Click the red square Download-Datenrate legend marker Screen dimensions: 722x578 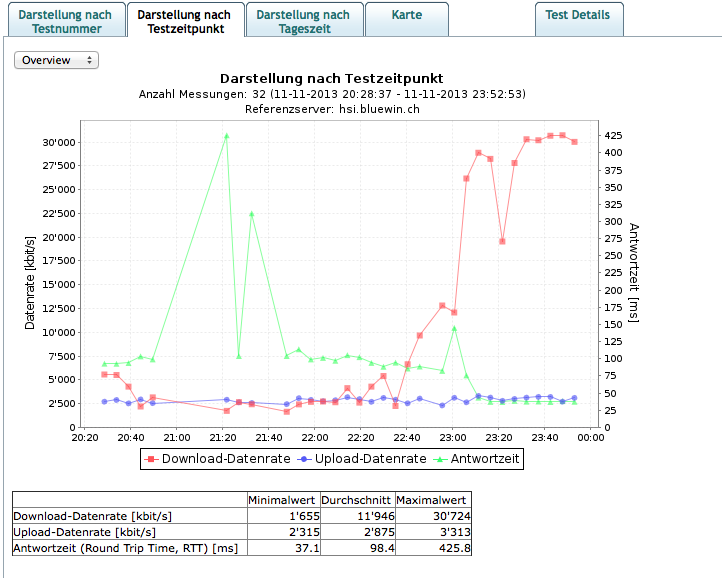click(153, 459)
